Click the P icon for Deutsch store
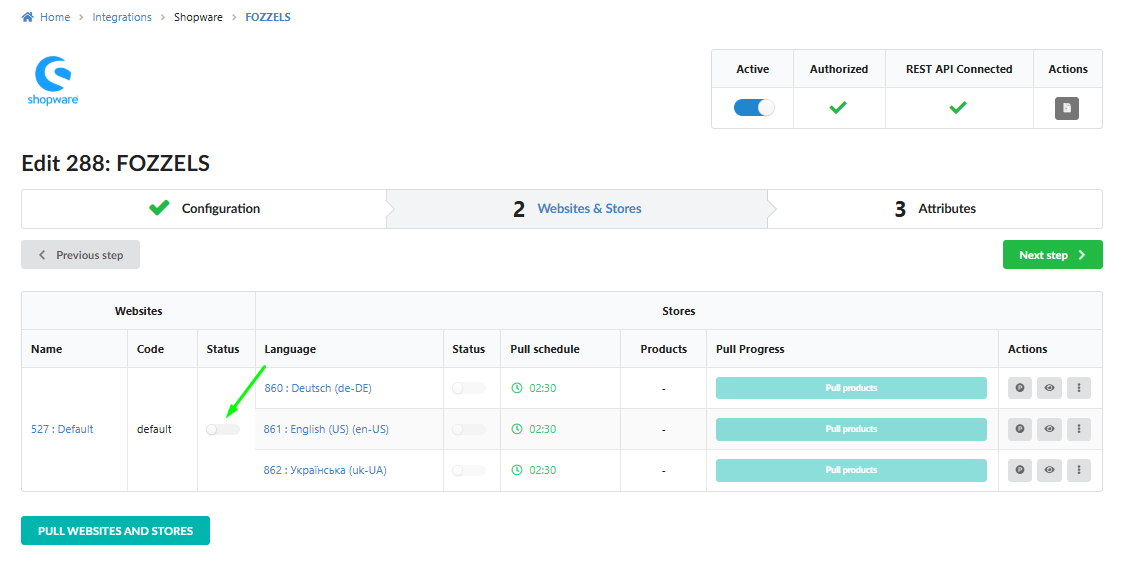The image size is (1145, 578). click(1019, 388)
